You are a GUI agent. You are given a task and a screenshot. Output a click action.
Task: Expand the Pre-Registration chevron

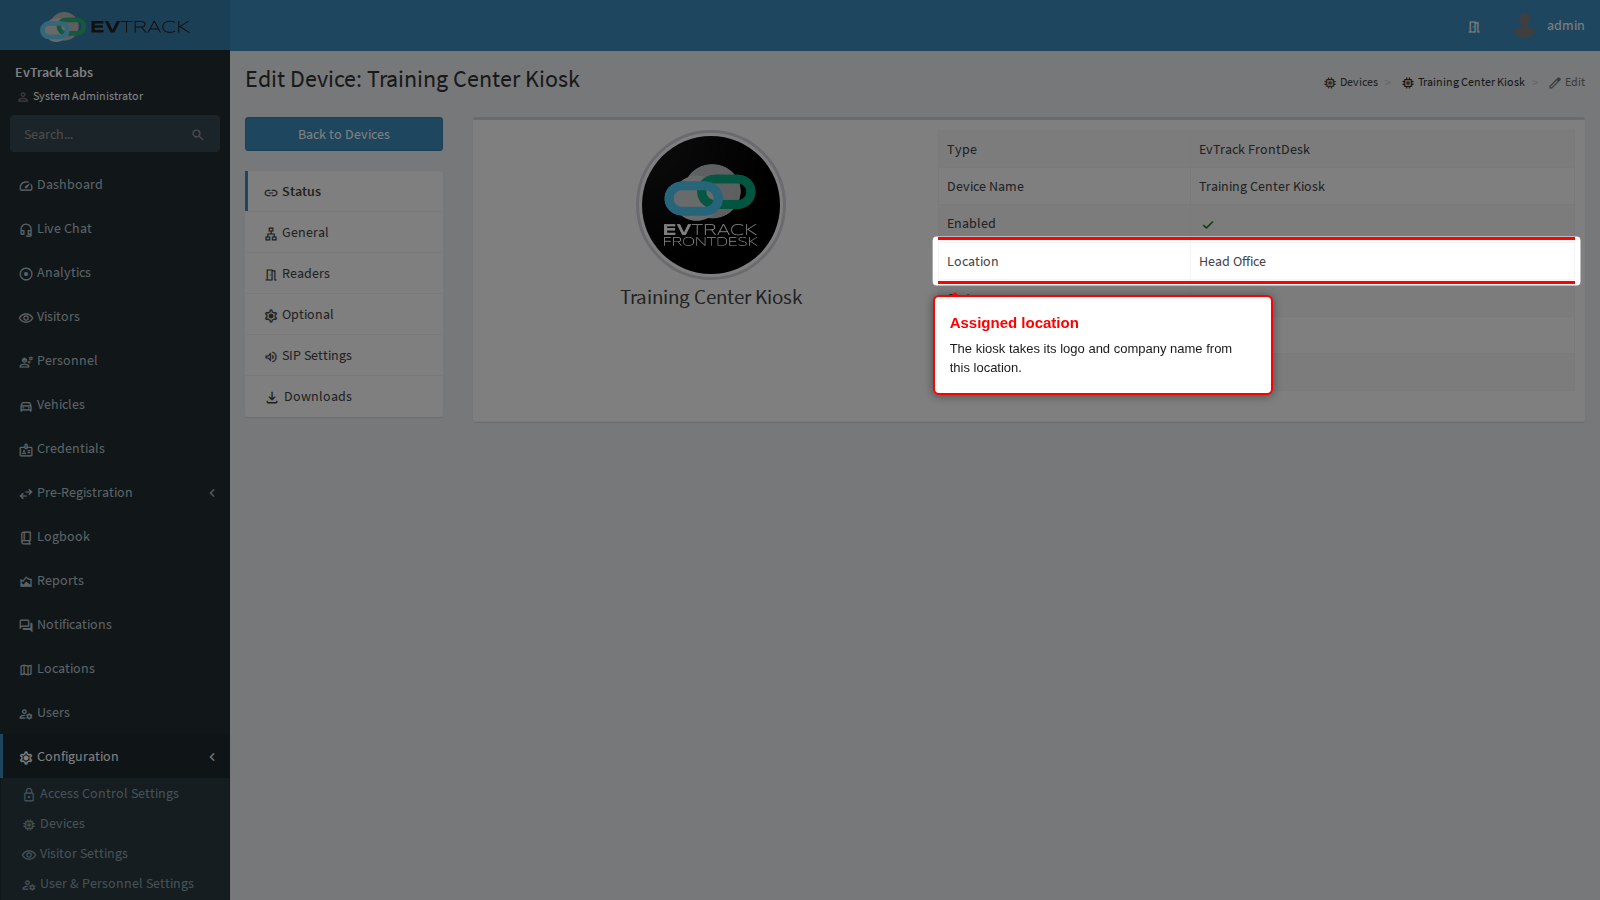(x=212, y=493)
